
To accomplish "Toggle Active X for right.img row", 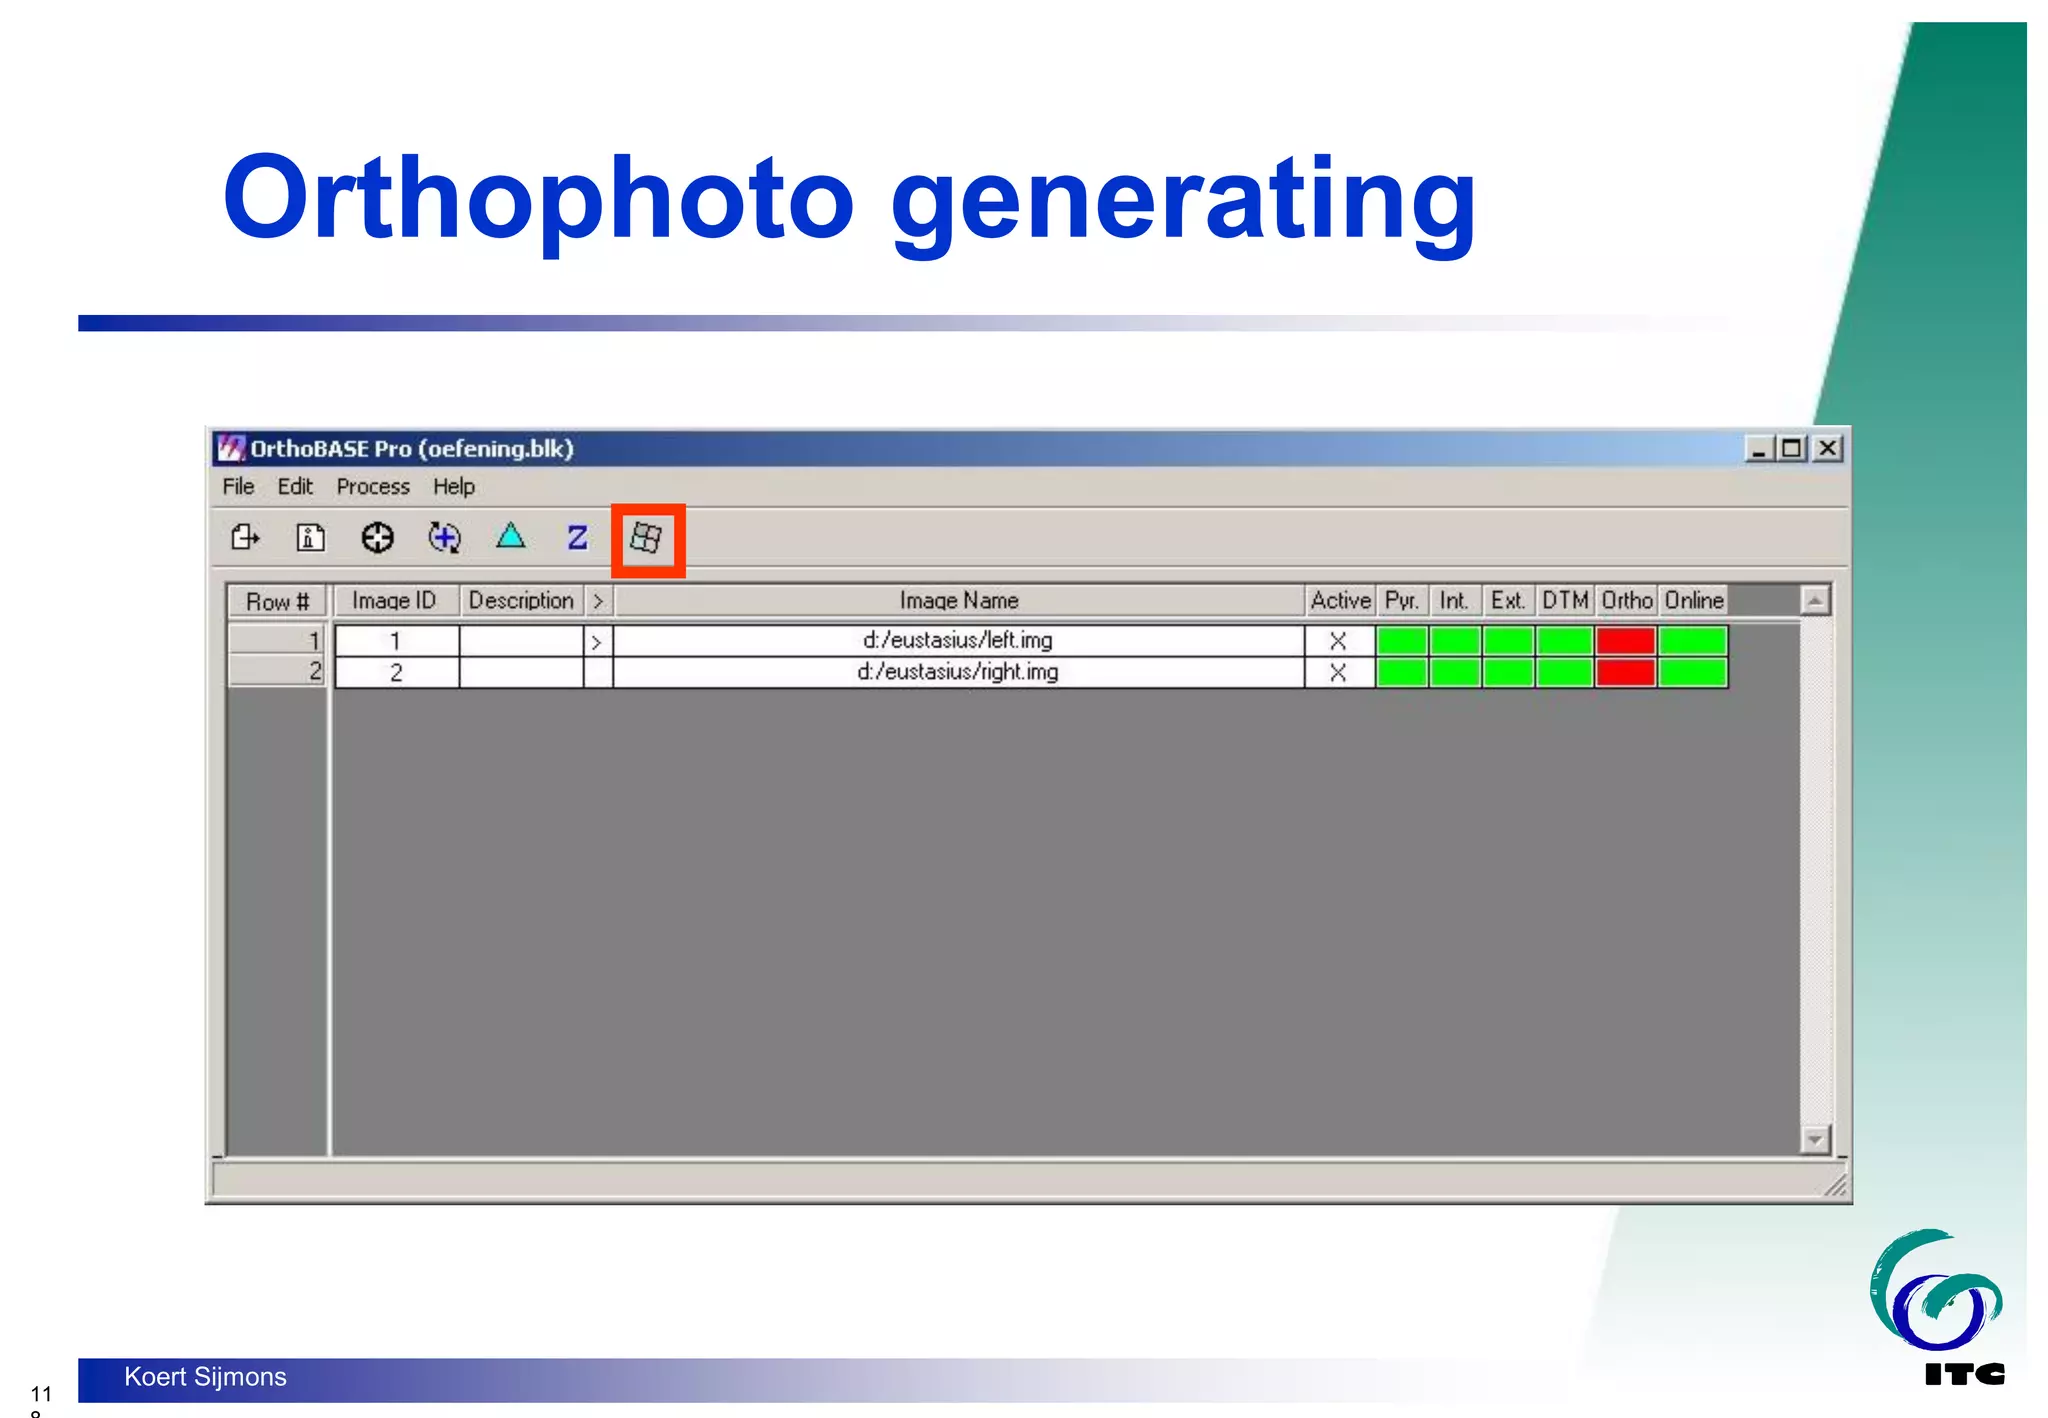I will [x=1338, y=673].
